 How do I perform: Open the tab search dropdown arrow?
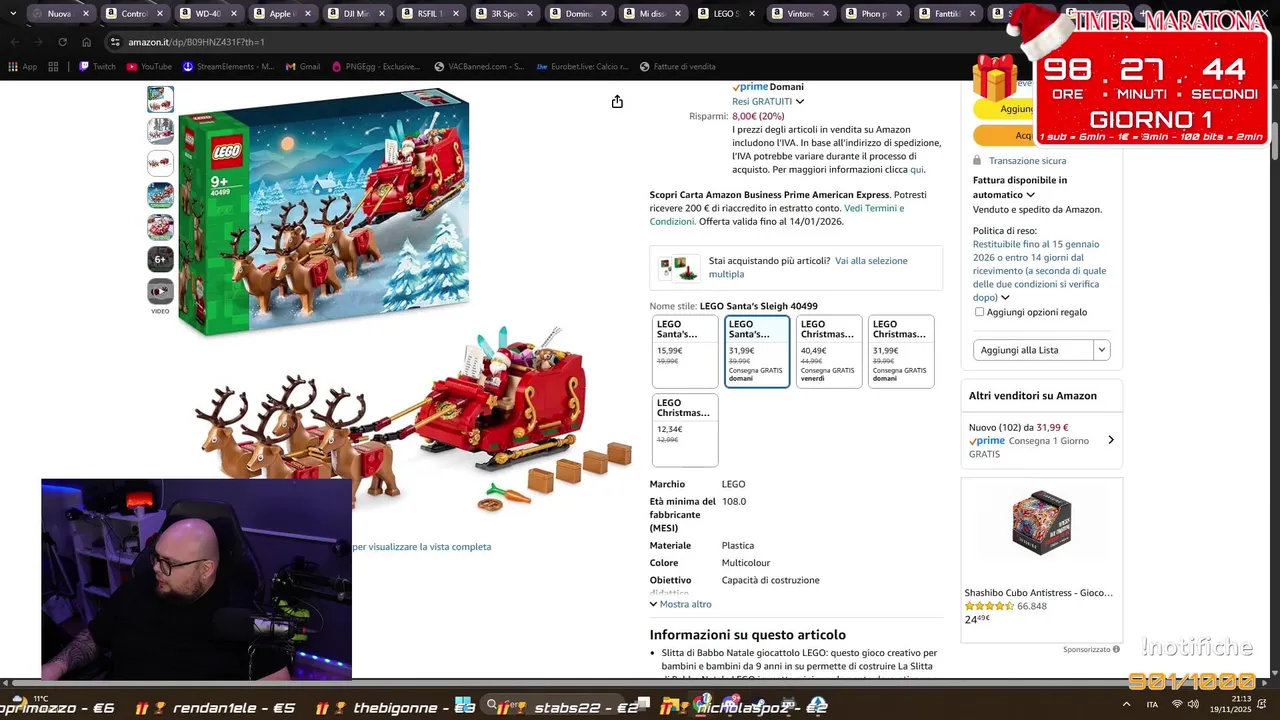coord(13,14)
